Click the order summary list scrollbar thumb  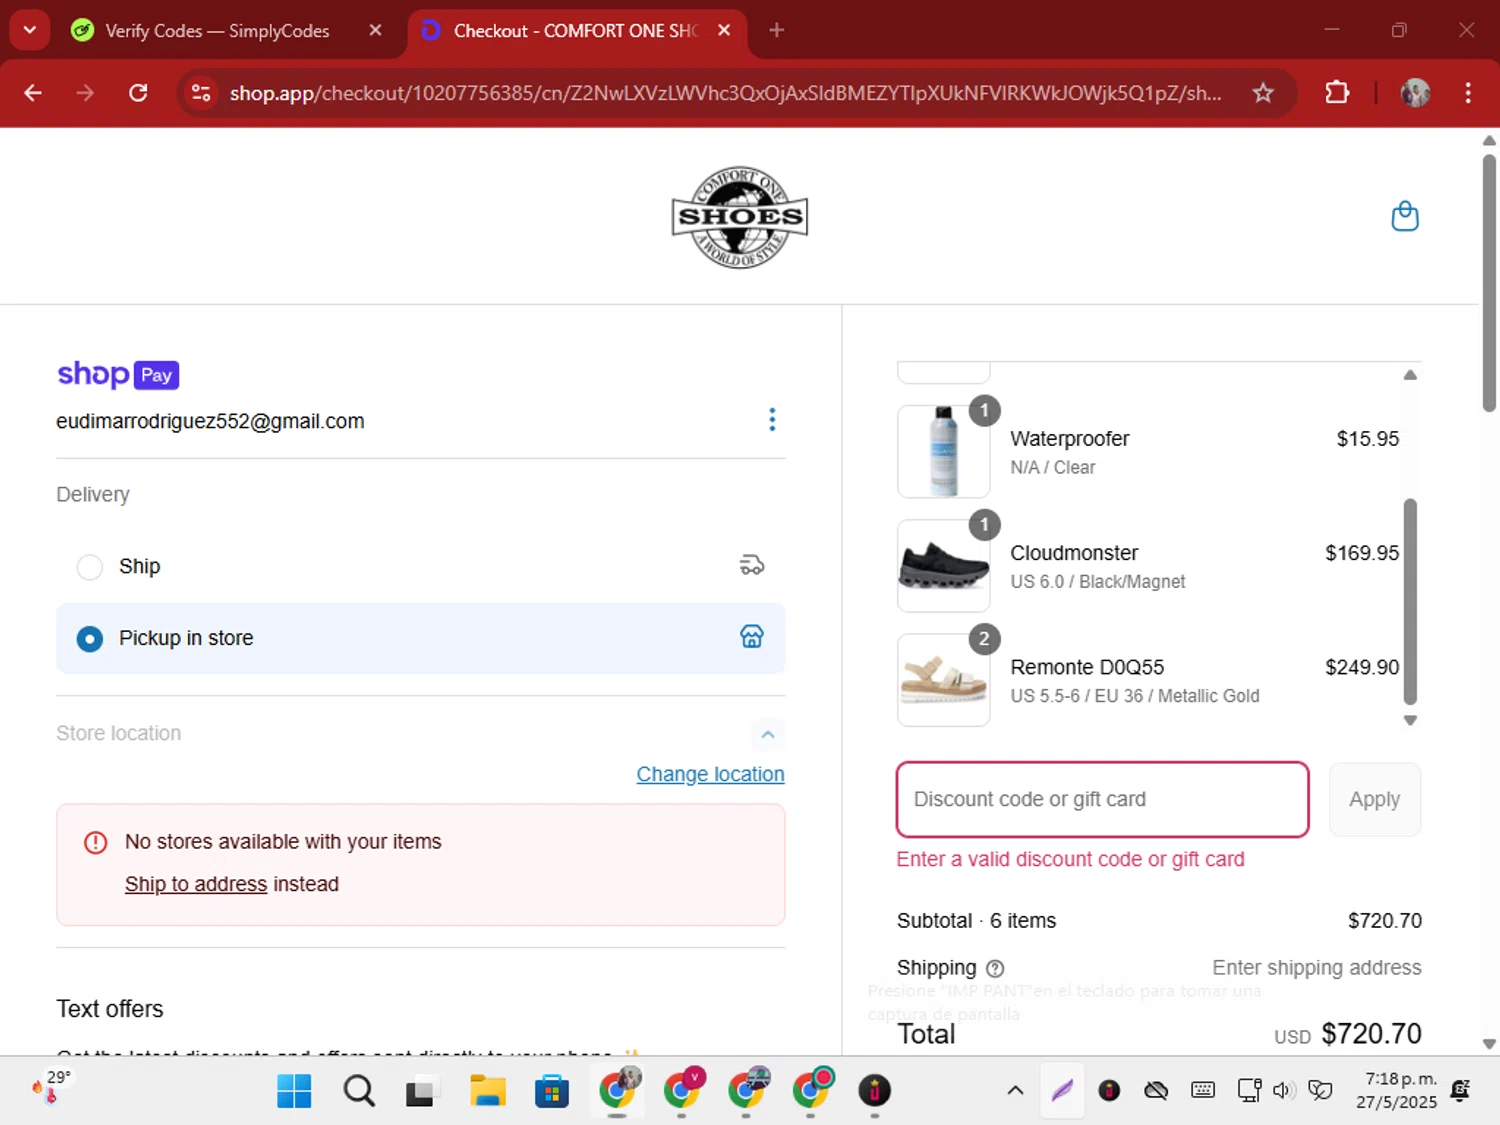click(x=1410, y=601)
